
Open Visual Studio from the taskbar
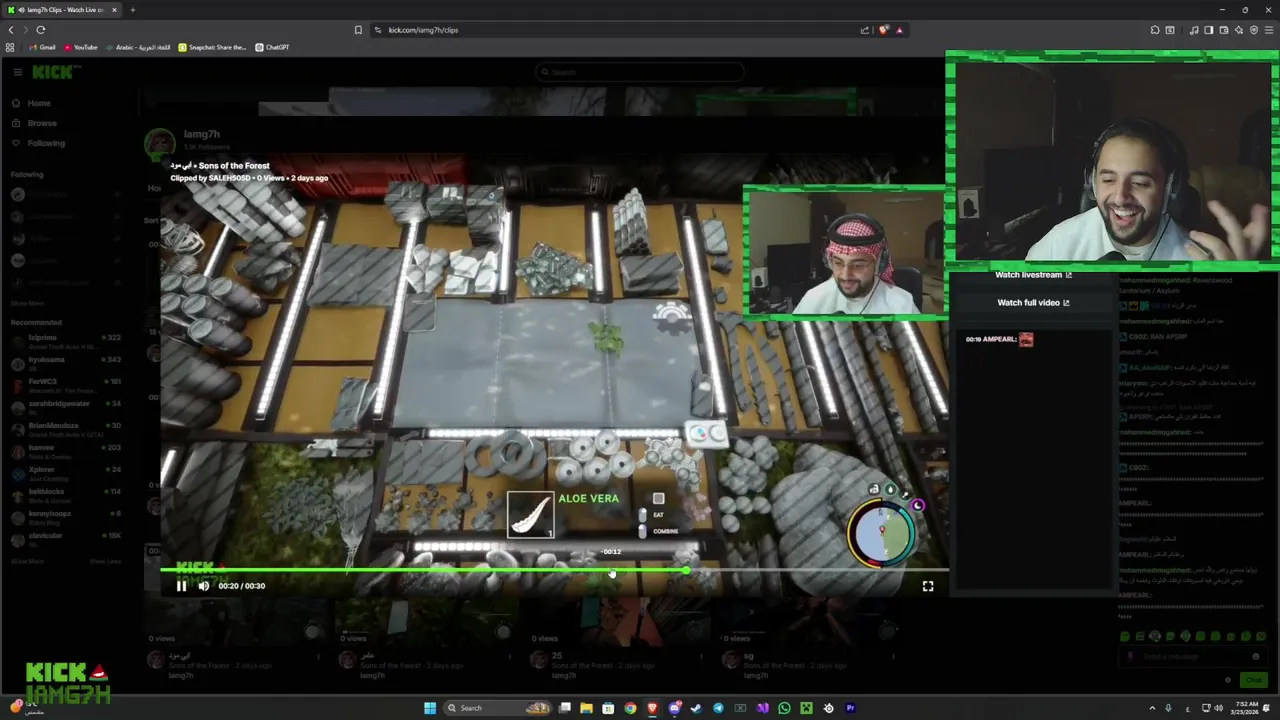(762, 708)
